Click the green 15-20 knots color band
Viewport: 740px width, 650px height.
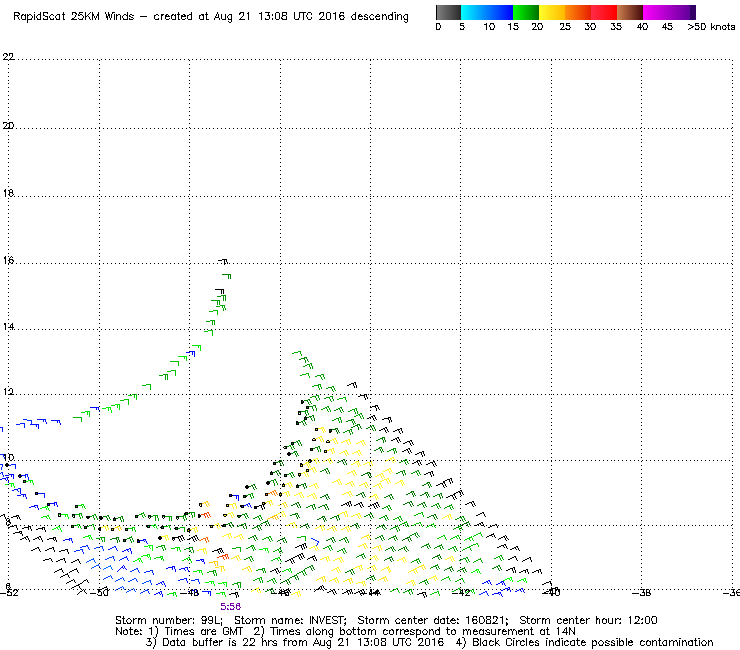point(526,12)
